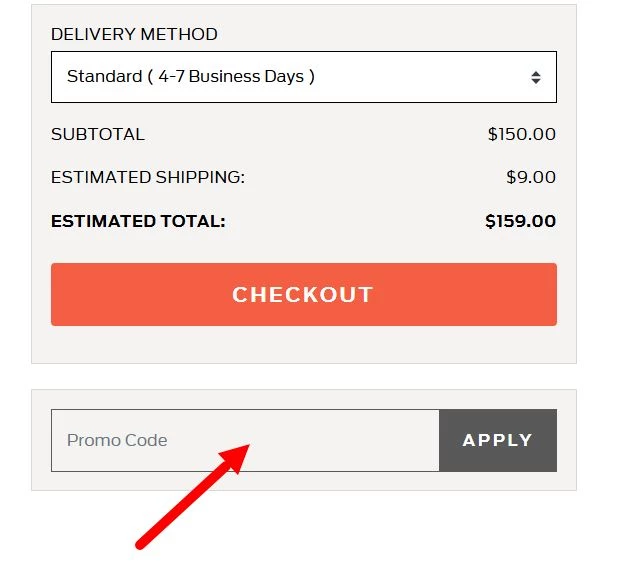Select the "Standard ( 4-7 Business Days )" text
Viewport: 621px width, 564px height.
click(x=191, y=76)
